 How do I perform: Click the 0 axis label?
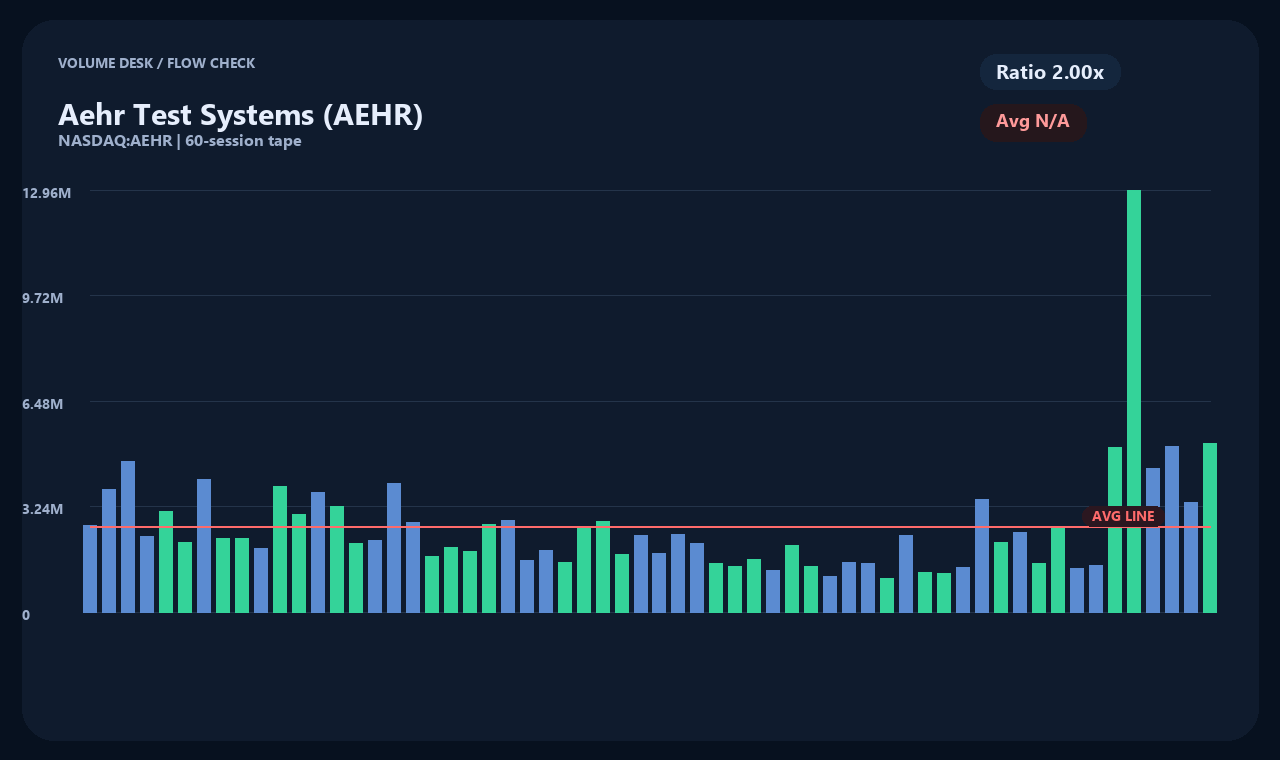[26, 615]
